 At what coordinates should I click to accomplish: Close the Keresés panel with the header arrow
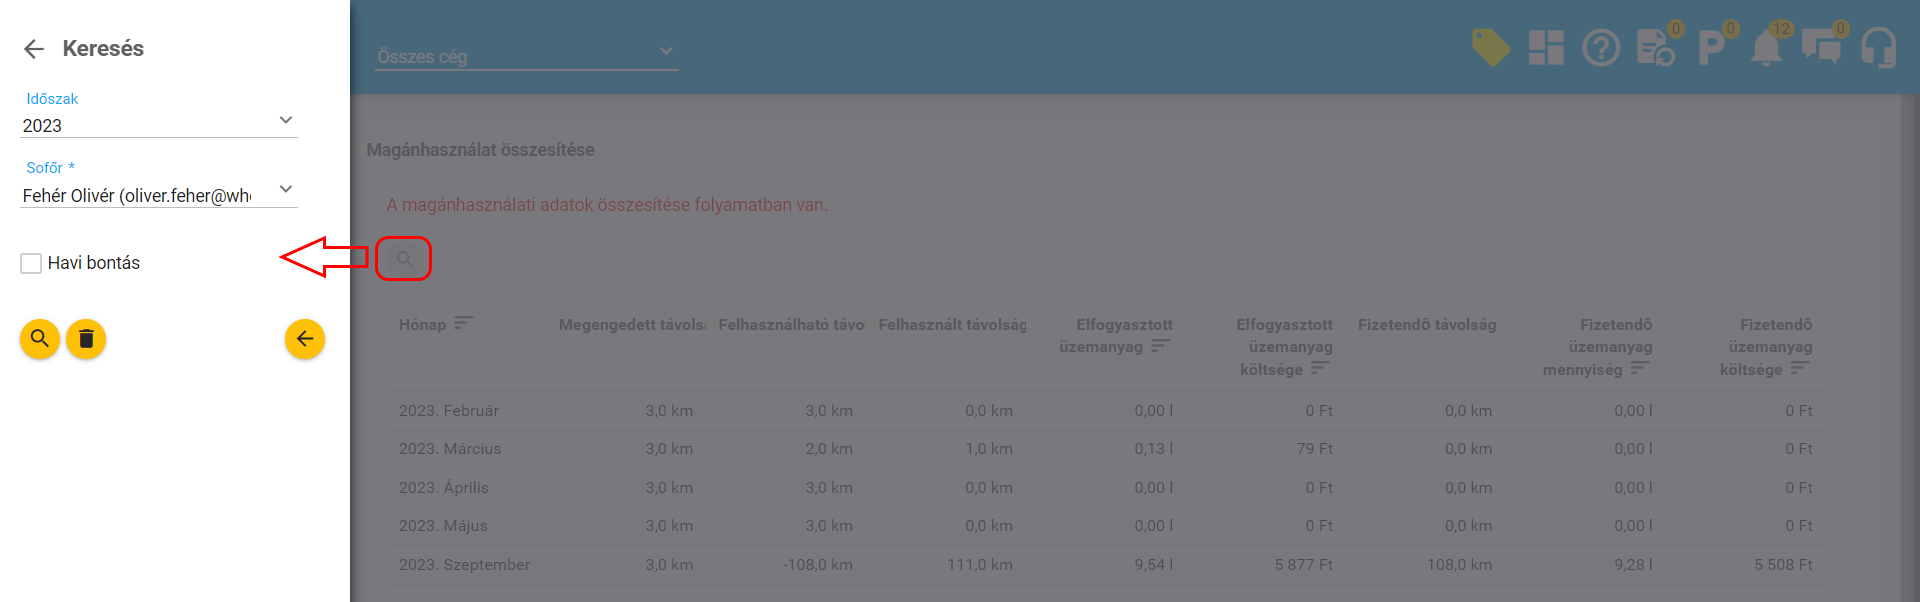[34, 49]
